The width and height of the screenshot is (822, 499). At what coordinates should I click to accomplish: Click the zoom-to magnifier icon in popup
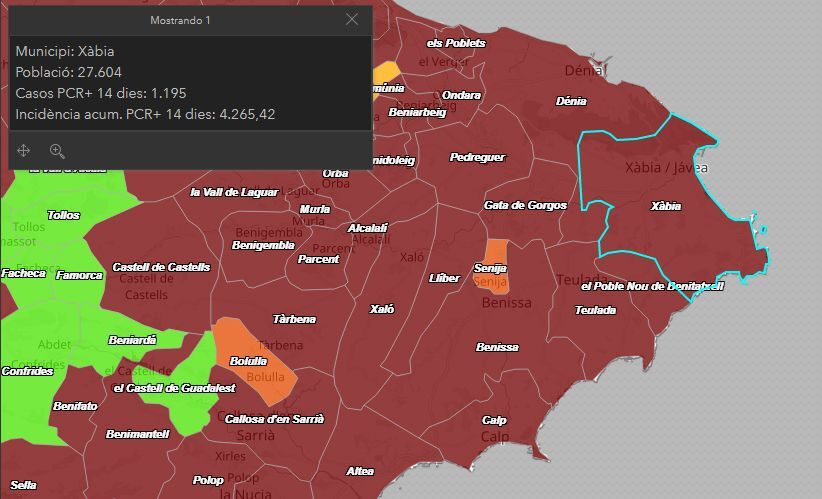tap(57, 151)
